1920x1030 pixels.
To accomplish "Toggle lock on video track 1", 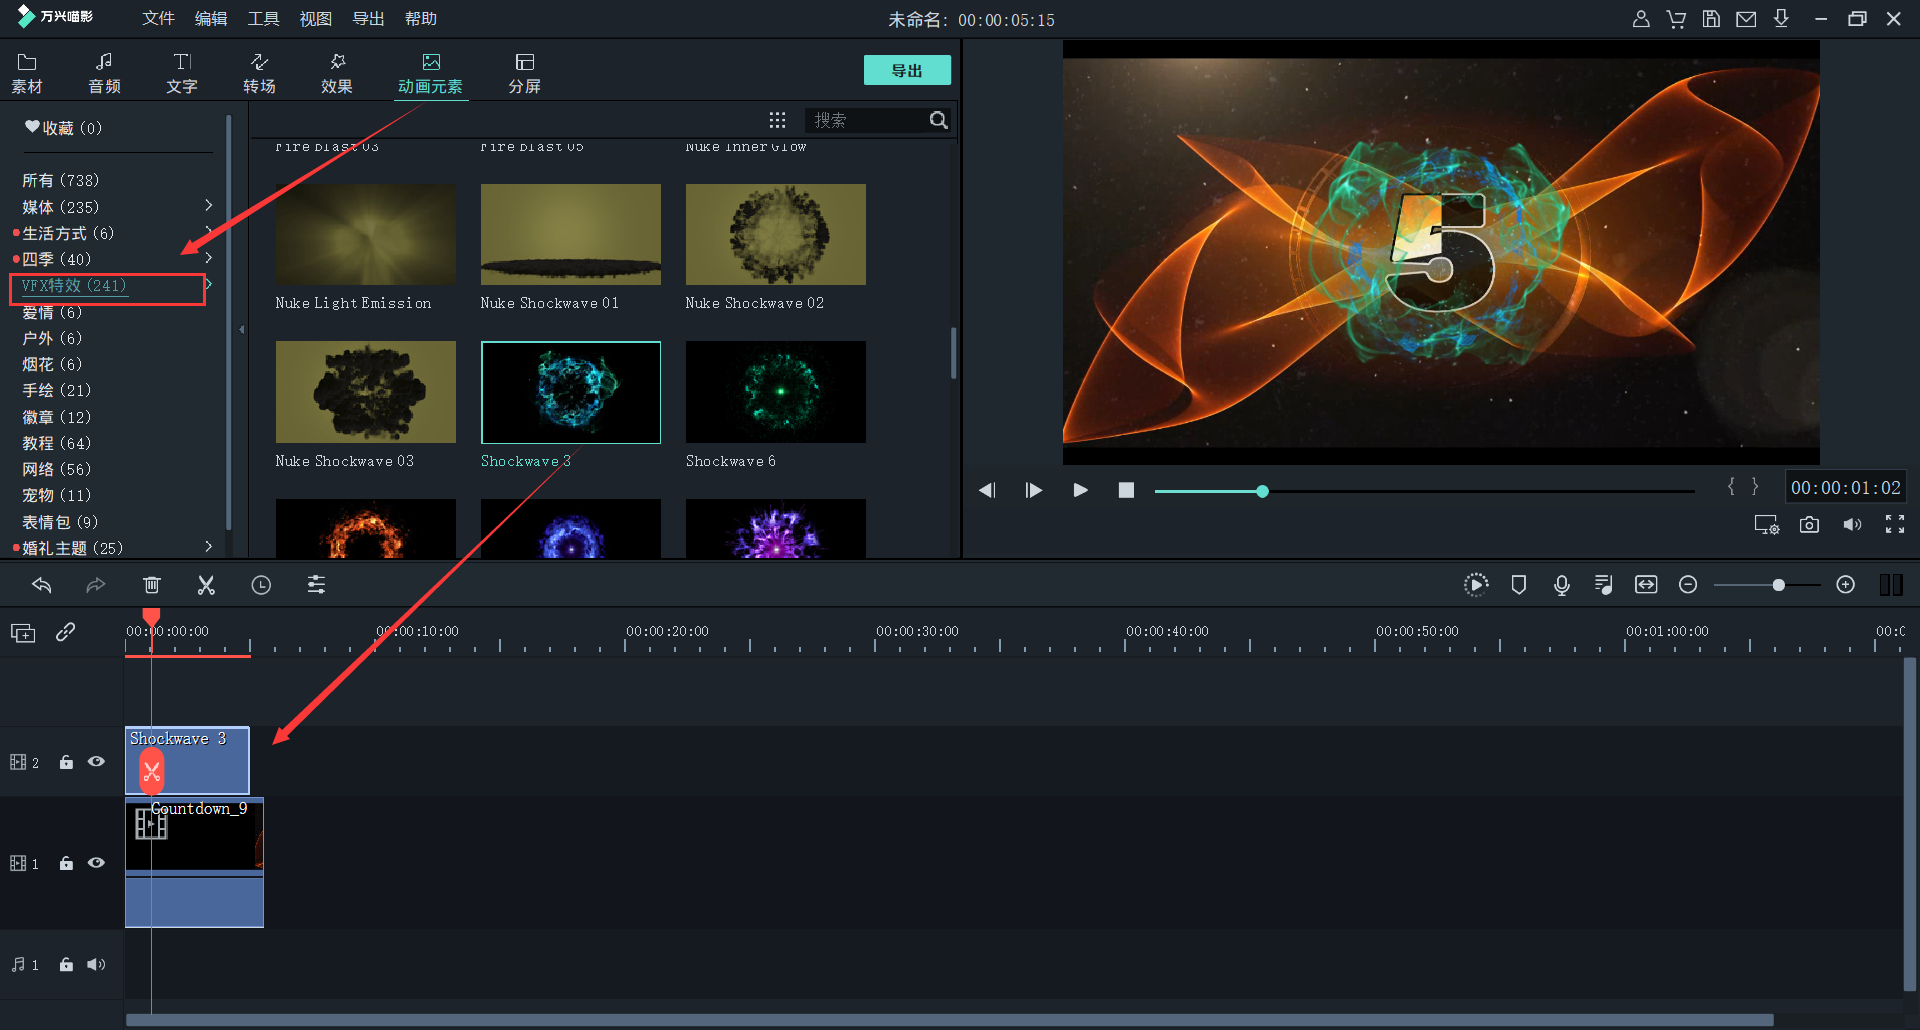I will [x=66, y=863].
